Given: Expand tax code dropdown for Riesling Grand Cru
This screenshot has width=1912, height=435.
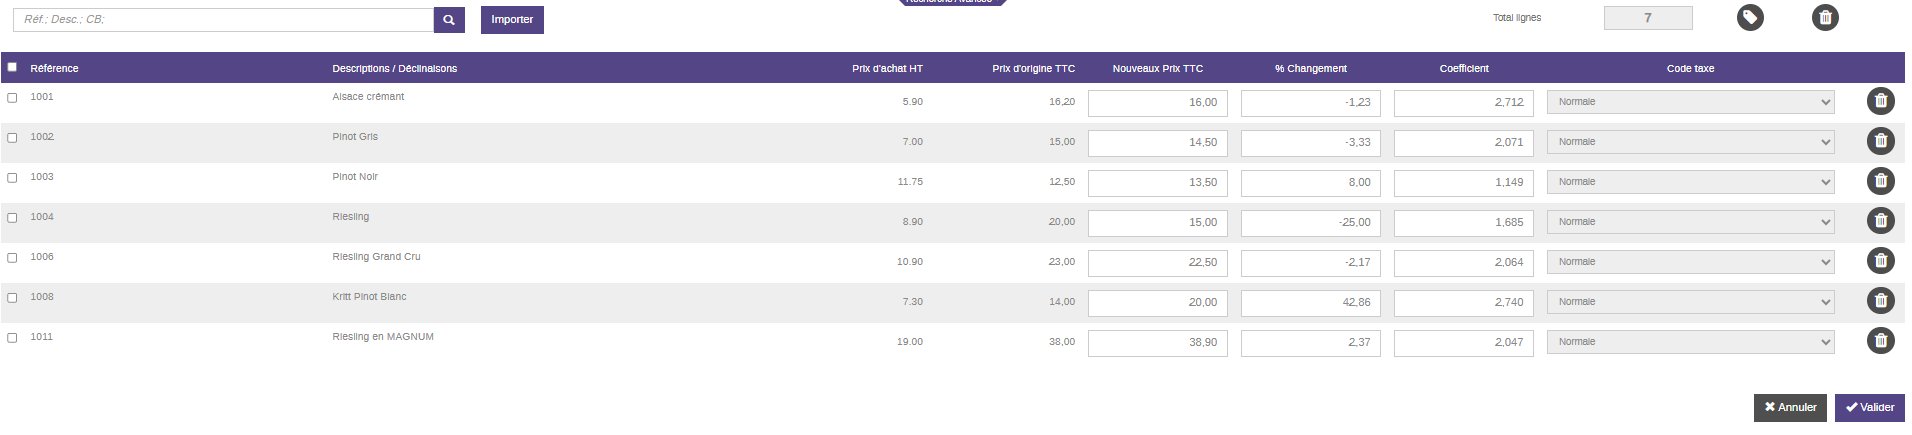Looking at the screenshot, I should pos(1690,262).
